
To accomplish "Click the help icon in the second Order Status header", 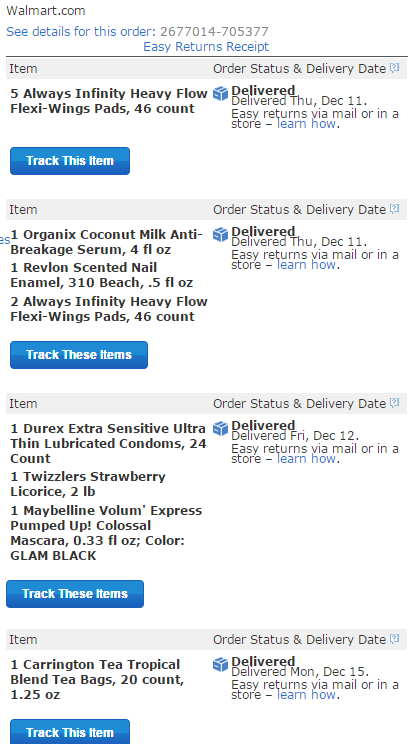I will (394, 209).
